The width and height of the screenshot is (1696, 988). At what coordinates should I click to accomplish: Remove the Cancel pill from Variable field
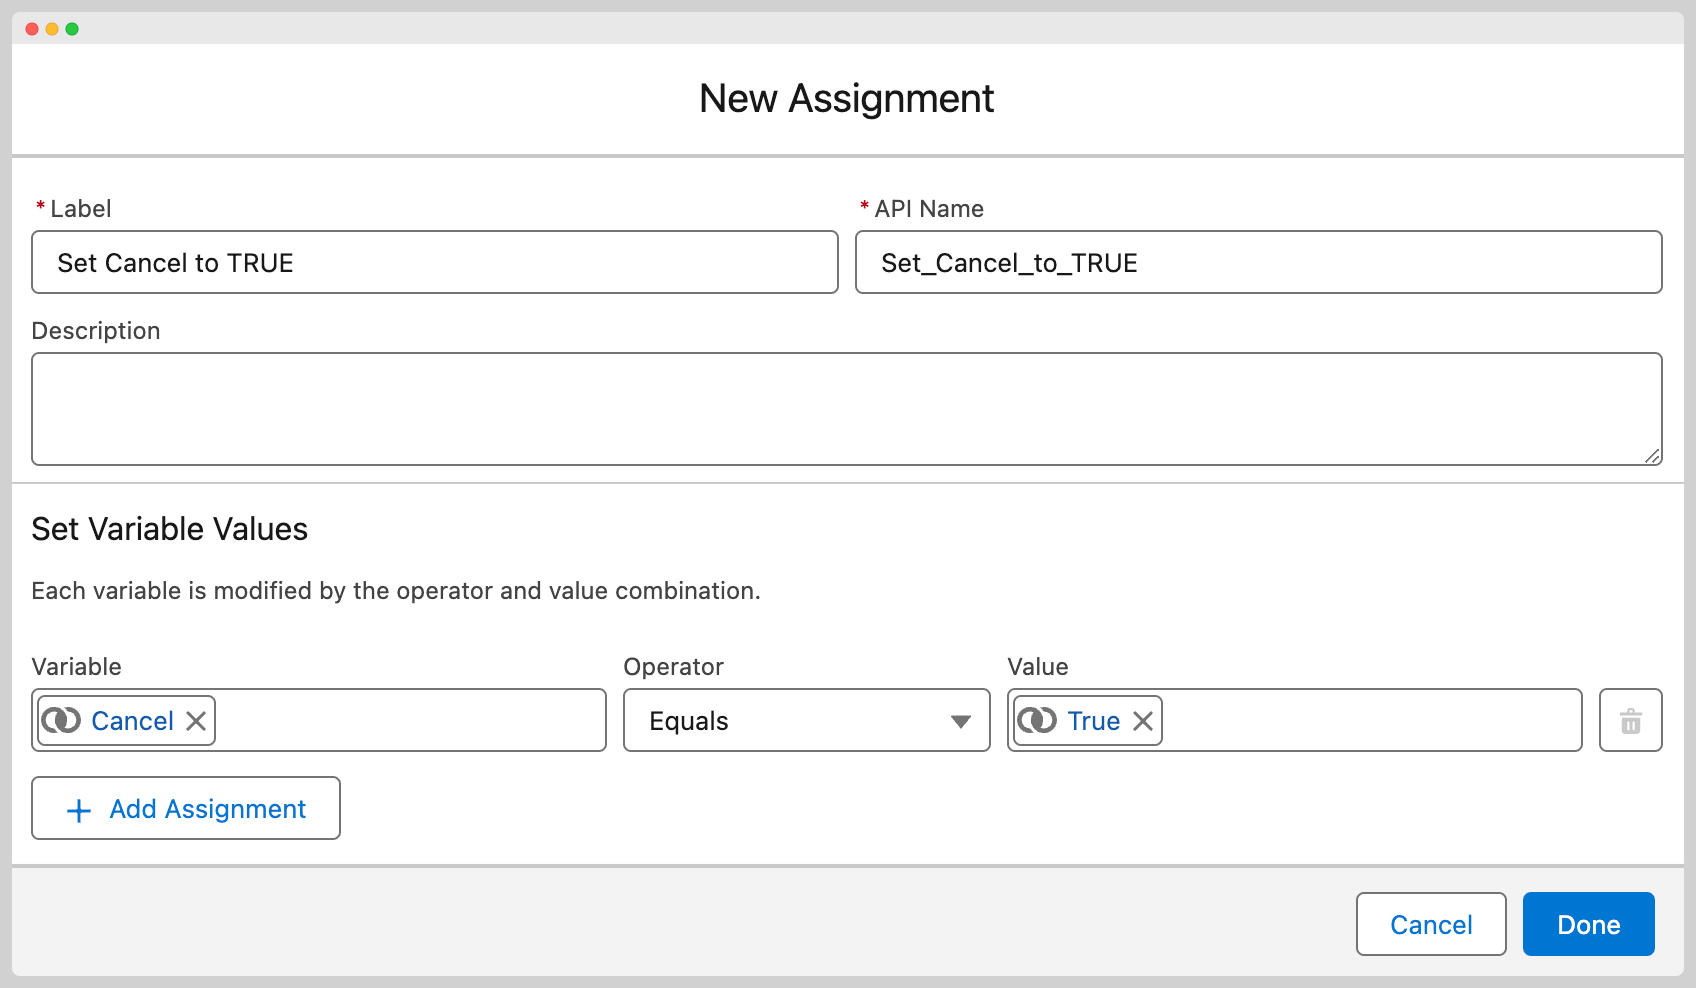coord(196,721)
